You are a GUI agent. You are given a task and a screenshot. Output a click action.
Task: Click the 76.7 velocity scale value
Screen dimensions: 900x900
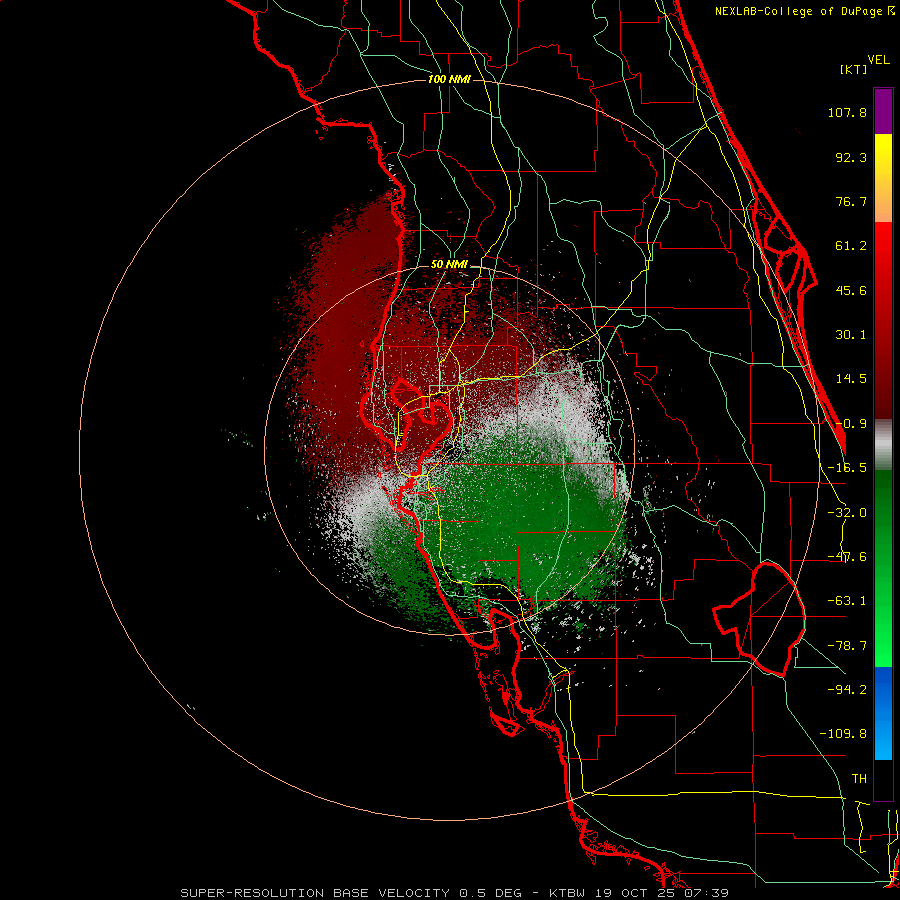pyautogui.click(x=851, y=201)
